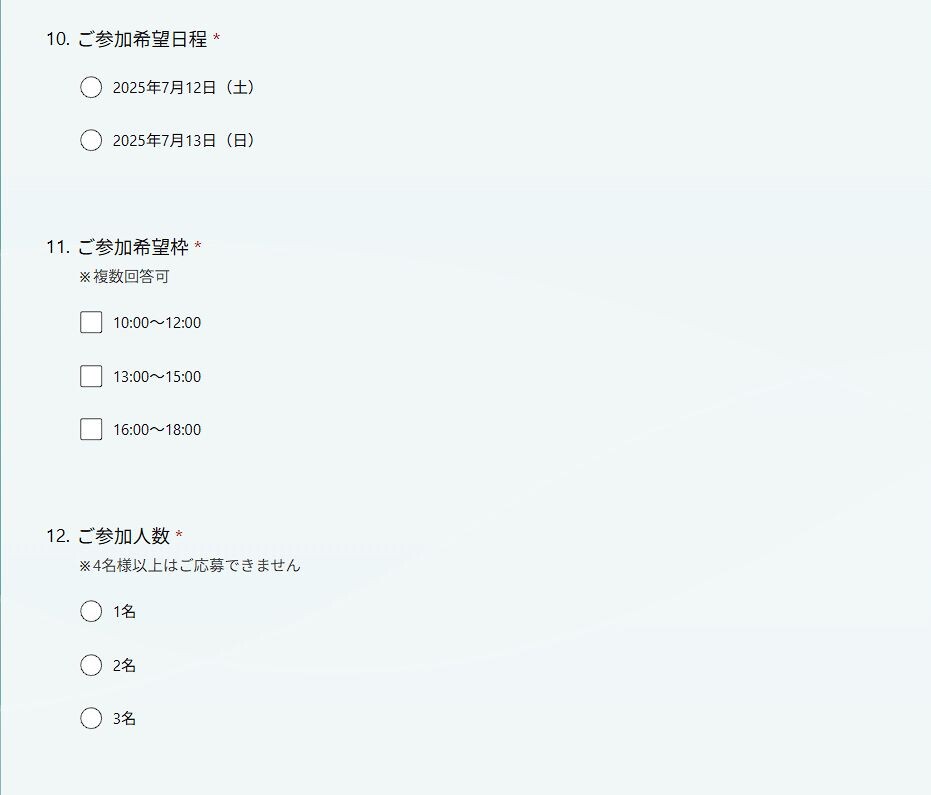
Task: Pick the 1名 radio circle
Action: tap(91, 611)
